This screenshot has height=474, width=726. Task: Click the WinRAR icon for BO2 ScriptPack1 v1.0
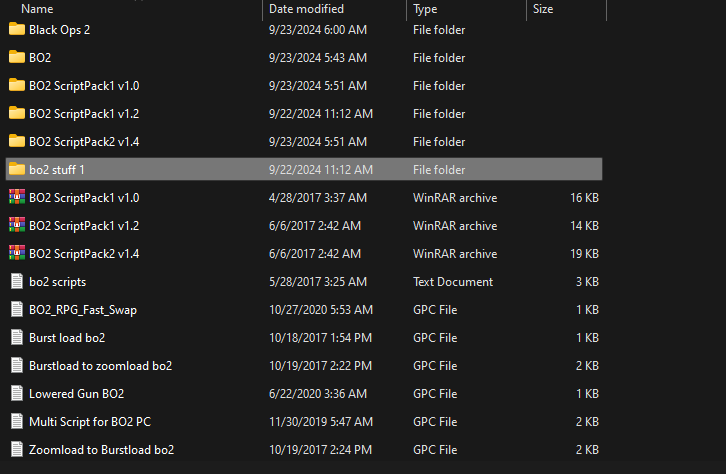17,197
